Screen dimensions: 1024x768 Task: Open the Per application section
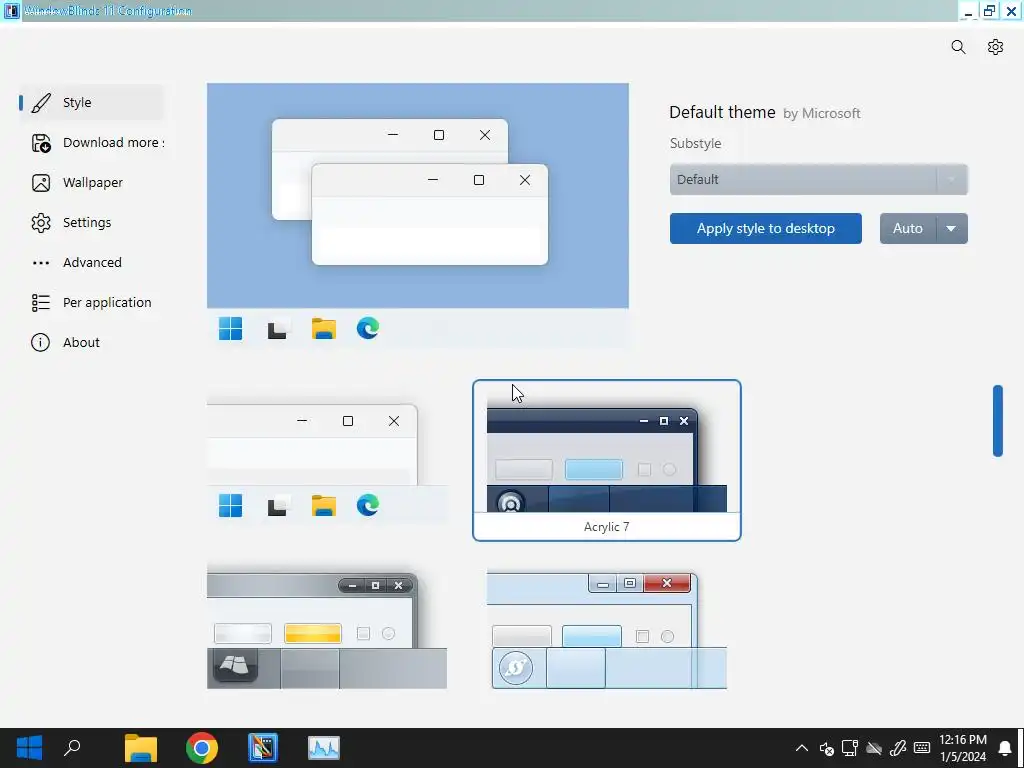(x=91, y=303)
